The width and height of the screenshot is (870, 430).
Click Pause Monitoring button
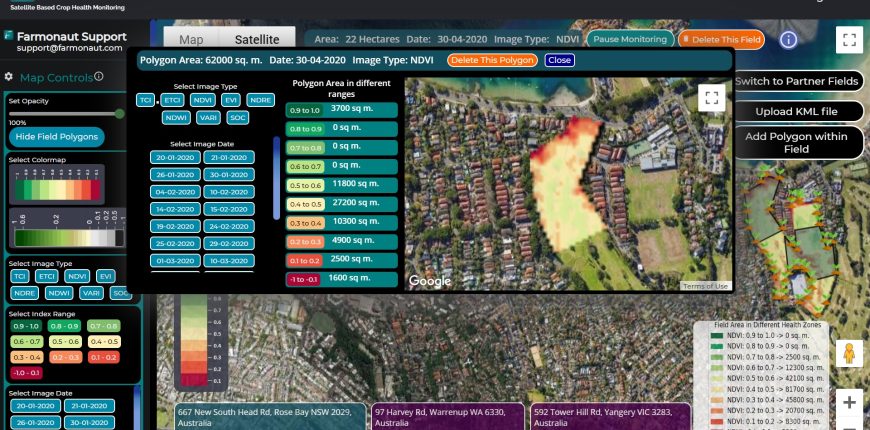630,39
